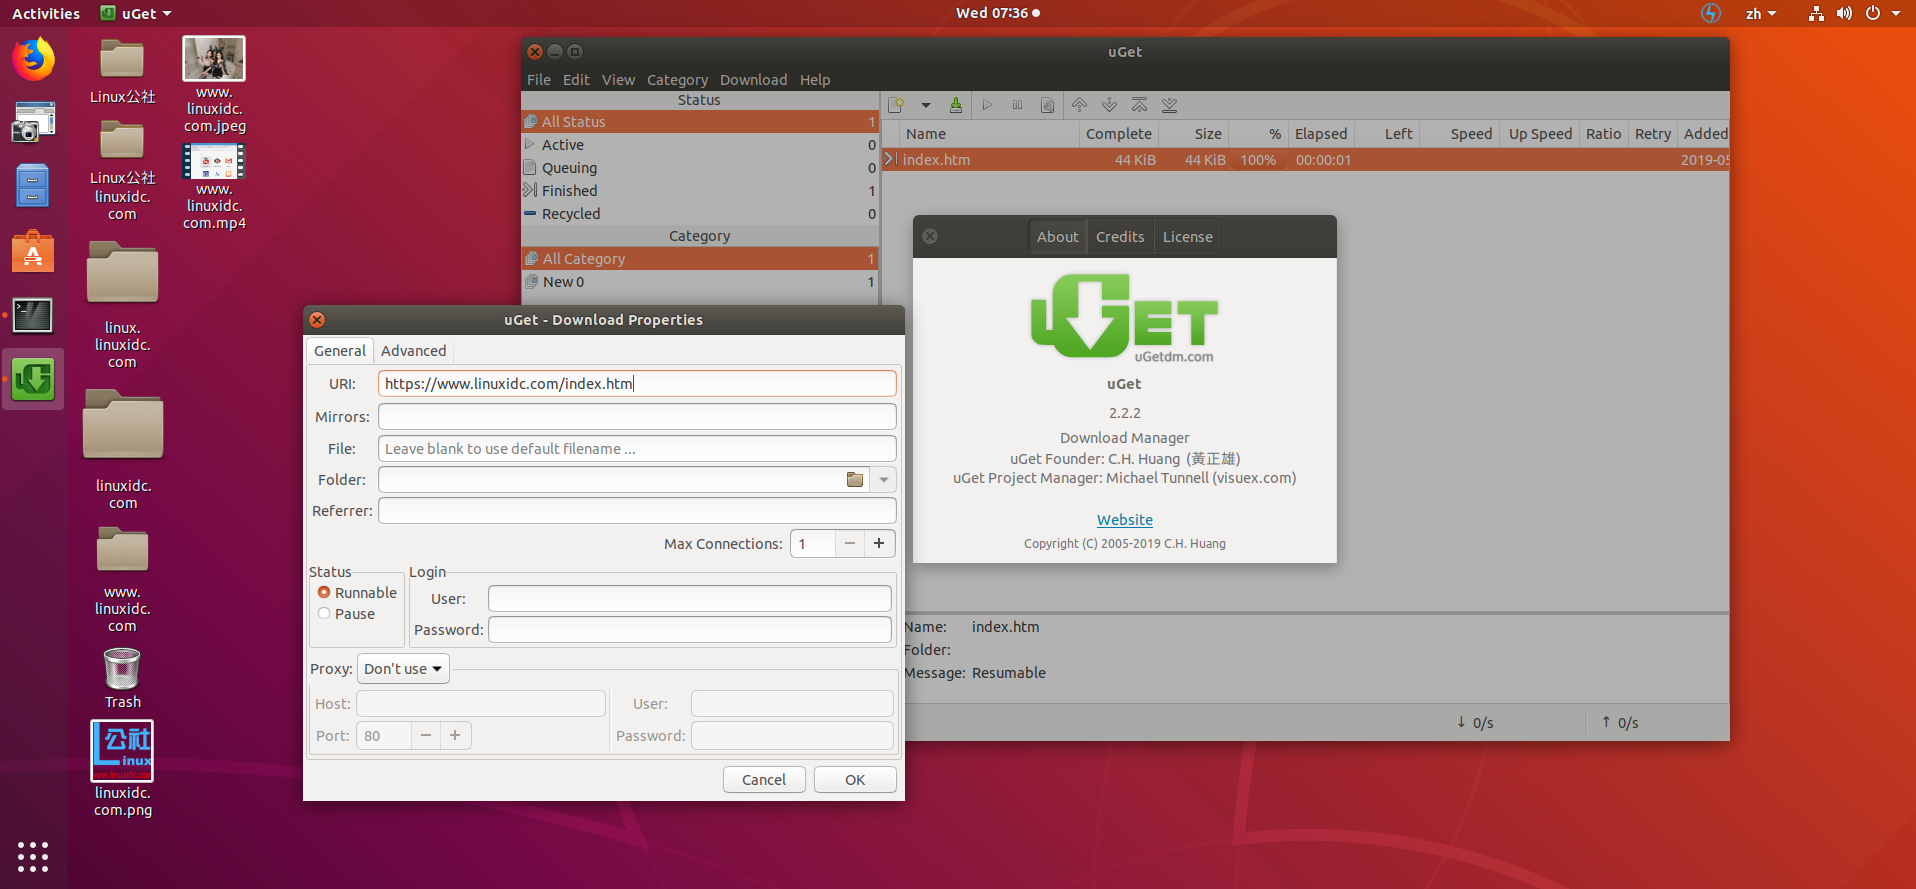Click the new download icon in uGet toolbar
Screen dimensions: 1916x889
tap(896, 105)
